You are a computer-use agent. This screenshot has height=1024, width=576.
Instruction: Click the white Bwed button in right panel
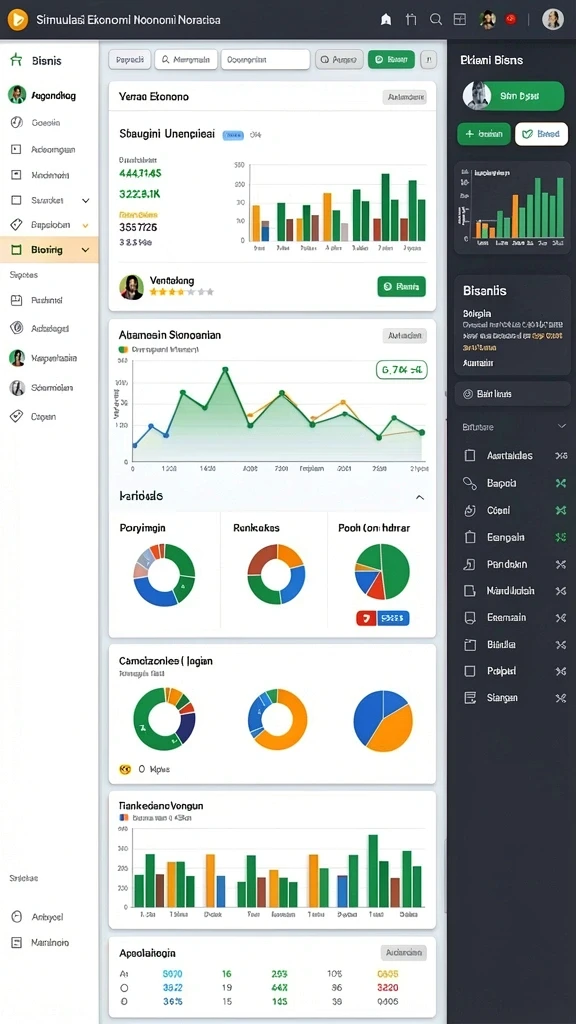(x=541, y=134)
